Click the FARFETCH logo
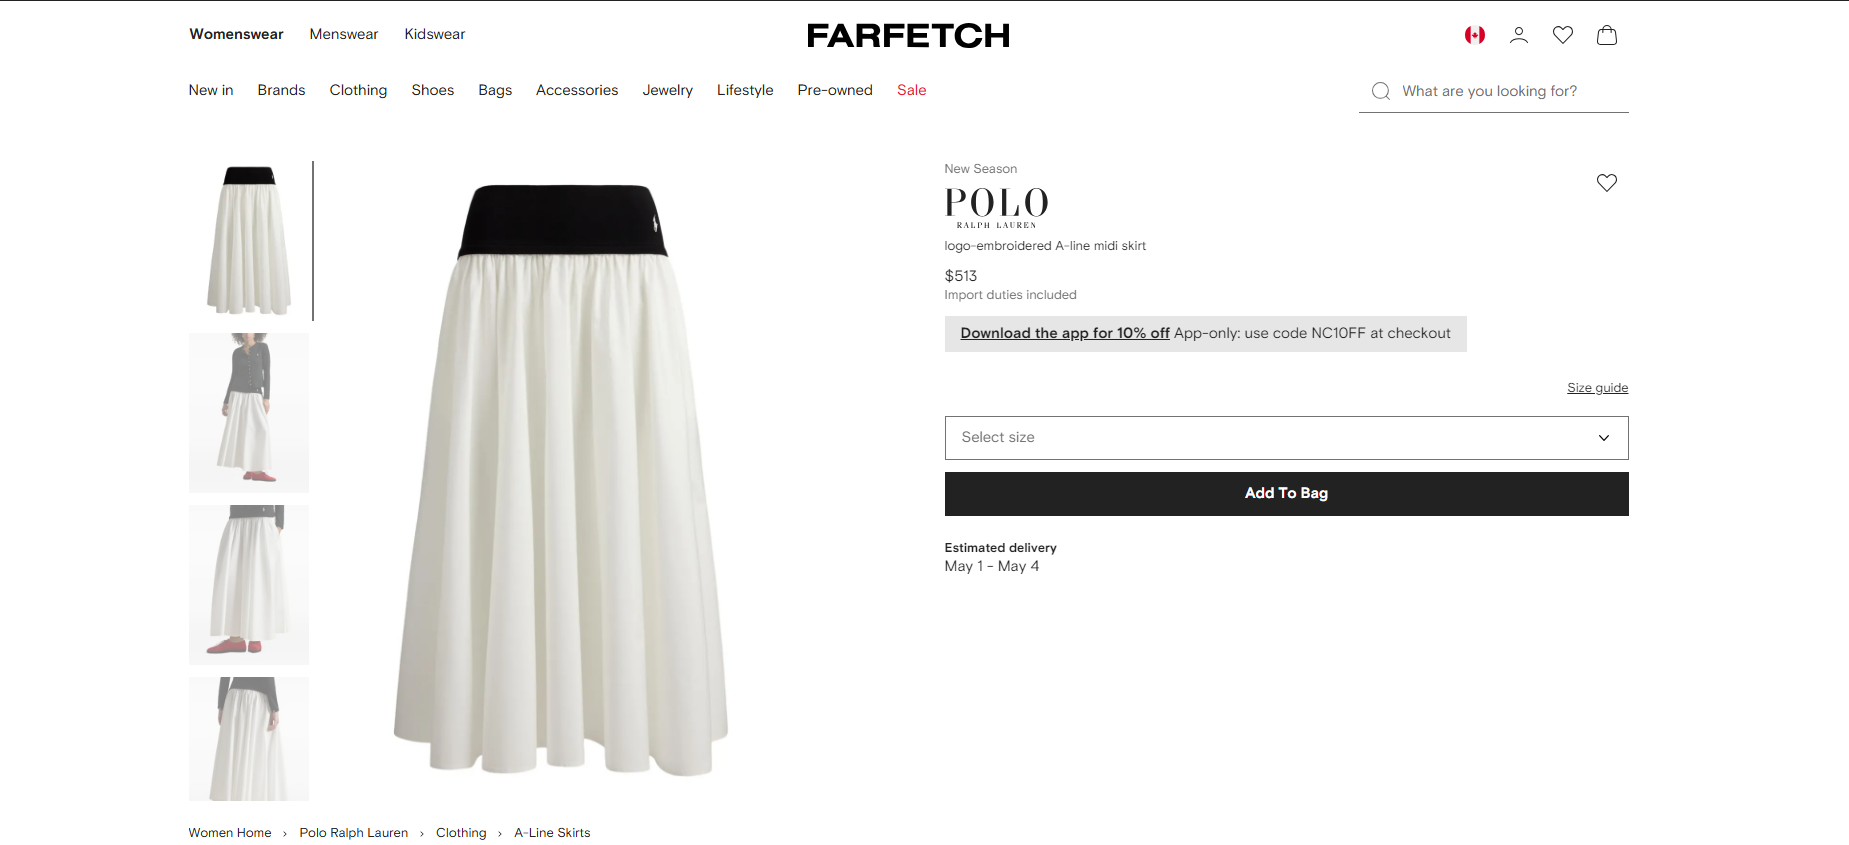Screen dimensions: 1849x845 pyautogui.click(x=908, y=36)
